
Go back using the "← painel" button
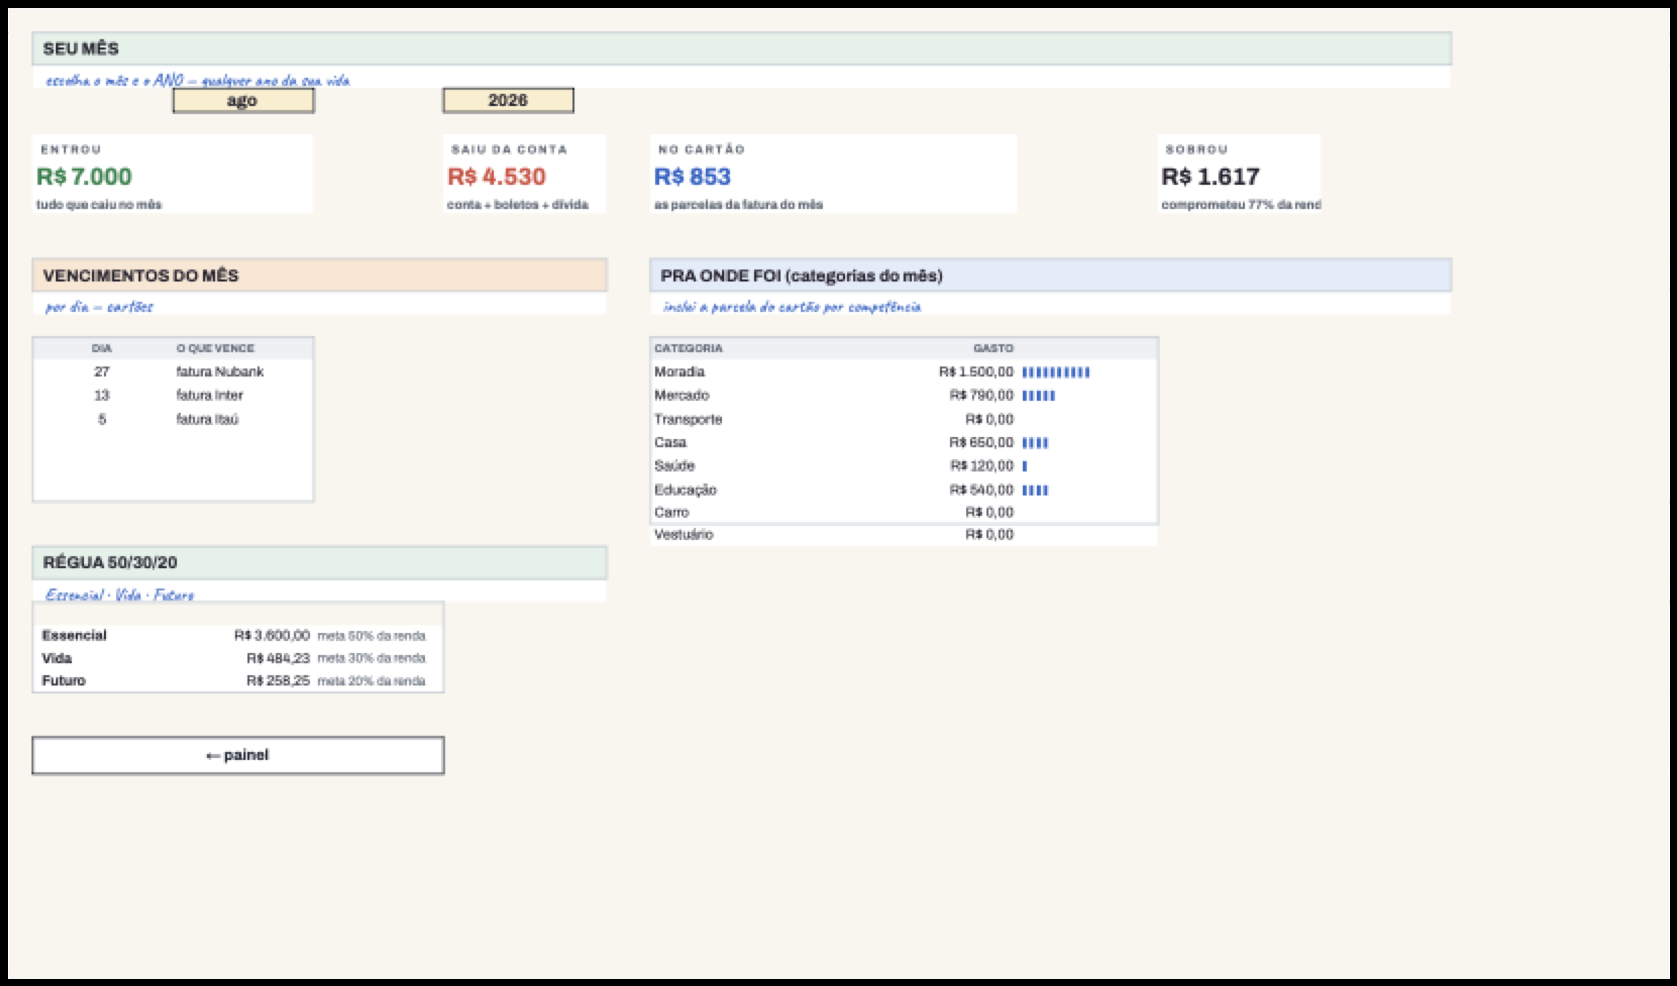238,755
